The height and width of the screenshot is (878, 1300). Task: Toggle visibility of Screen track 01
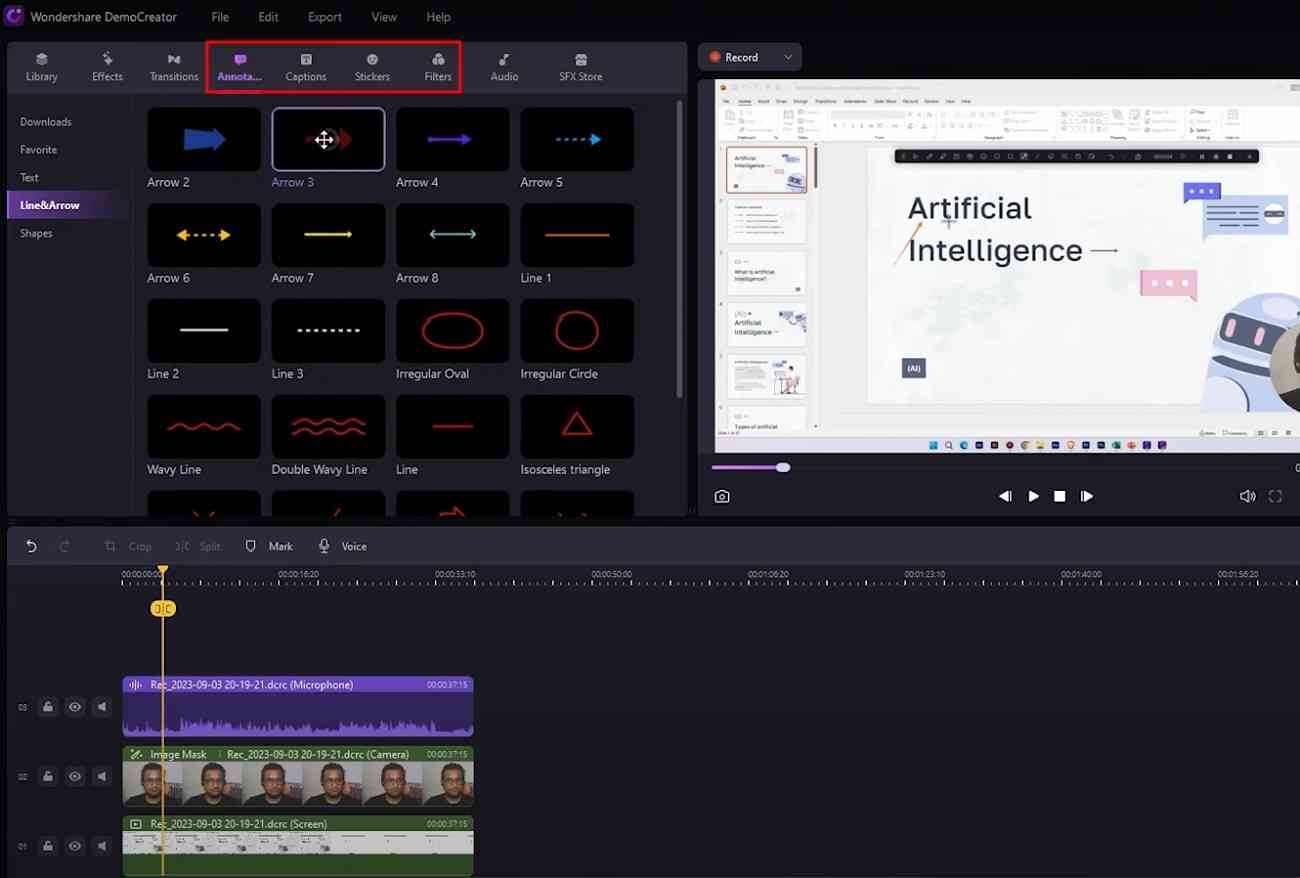coord(74,846)
